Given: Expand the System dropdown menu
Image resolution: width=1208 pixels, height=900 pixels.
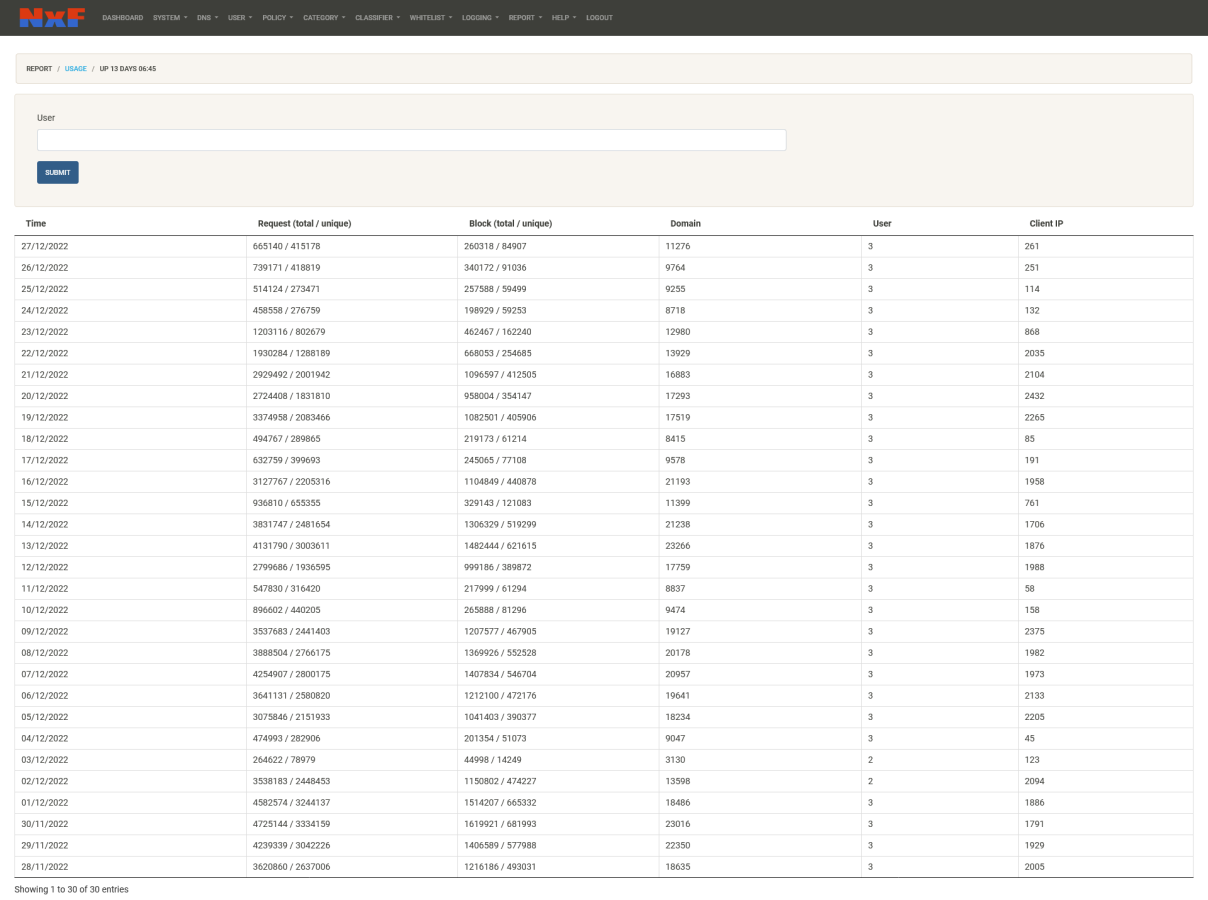Looking at the screenshot, I should [170, 18].
